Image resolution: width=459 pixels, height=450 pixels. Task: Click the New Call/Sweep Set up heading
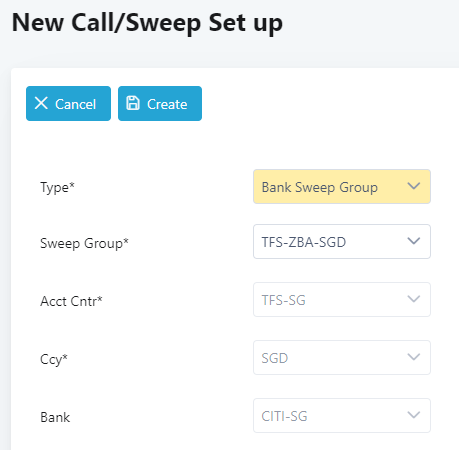click(147, 23)
